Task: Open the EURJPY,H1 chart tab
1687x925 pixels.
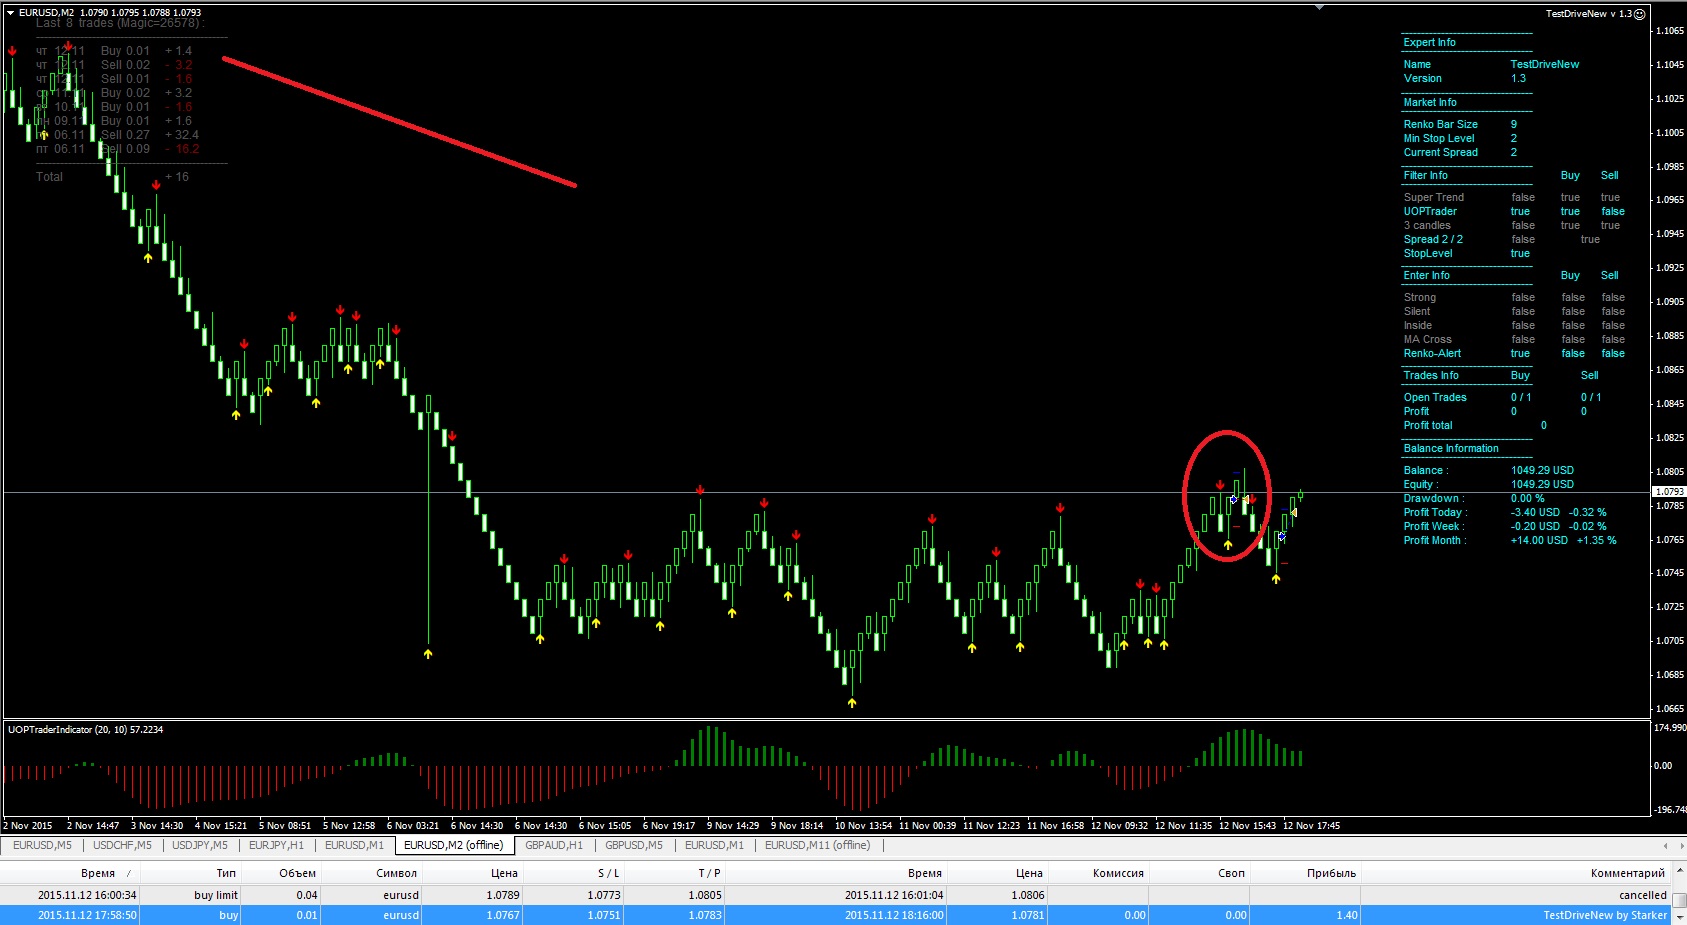Action: 276,845
